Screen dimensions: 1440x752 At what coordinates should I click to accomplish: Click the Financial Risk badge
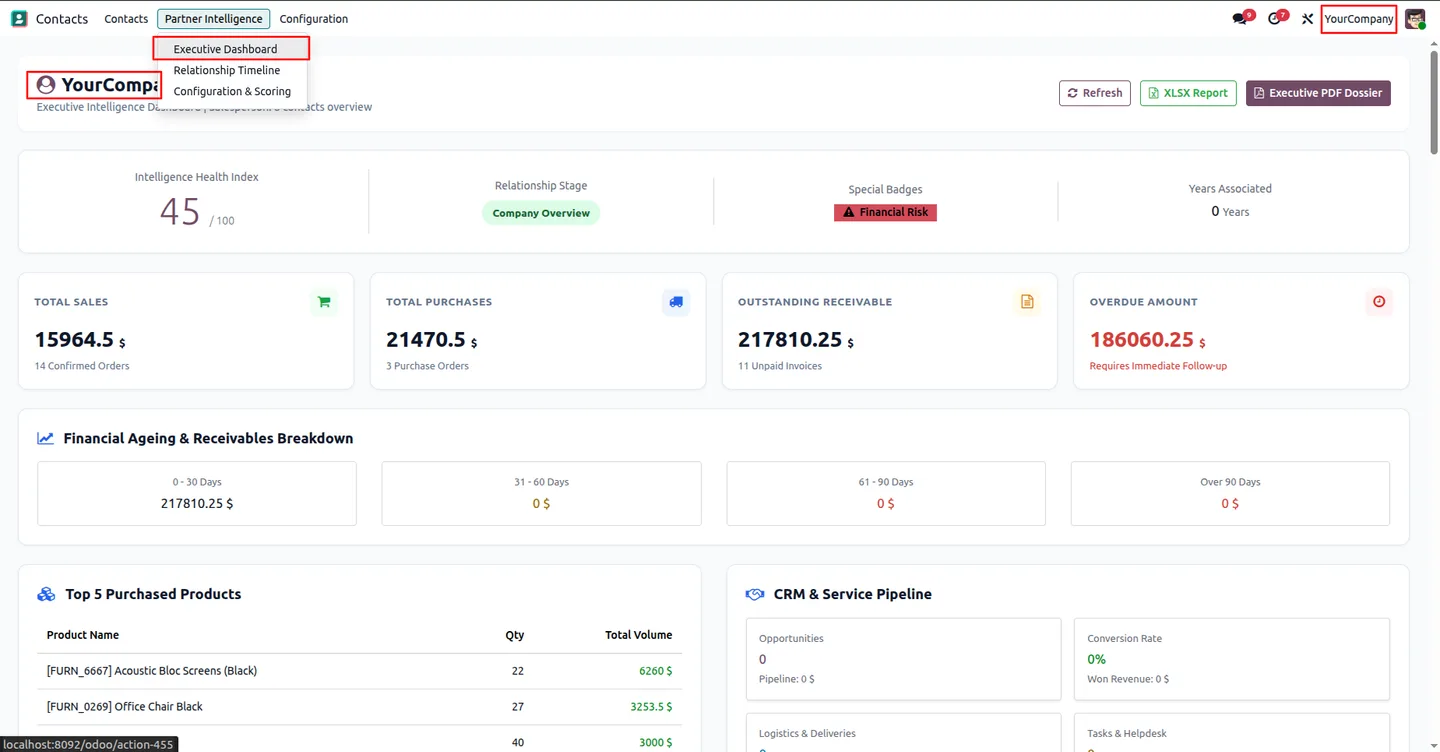[x=885, y=212]
